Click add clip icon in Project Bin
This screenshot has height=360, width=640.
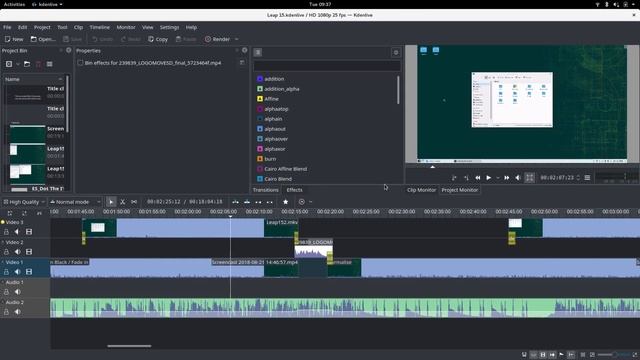click(9, 64)
